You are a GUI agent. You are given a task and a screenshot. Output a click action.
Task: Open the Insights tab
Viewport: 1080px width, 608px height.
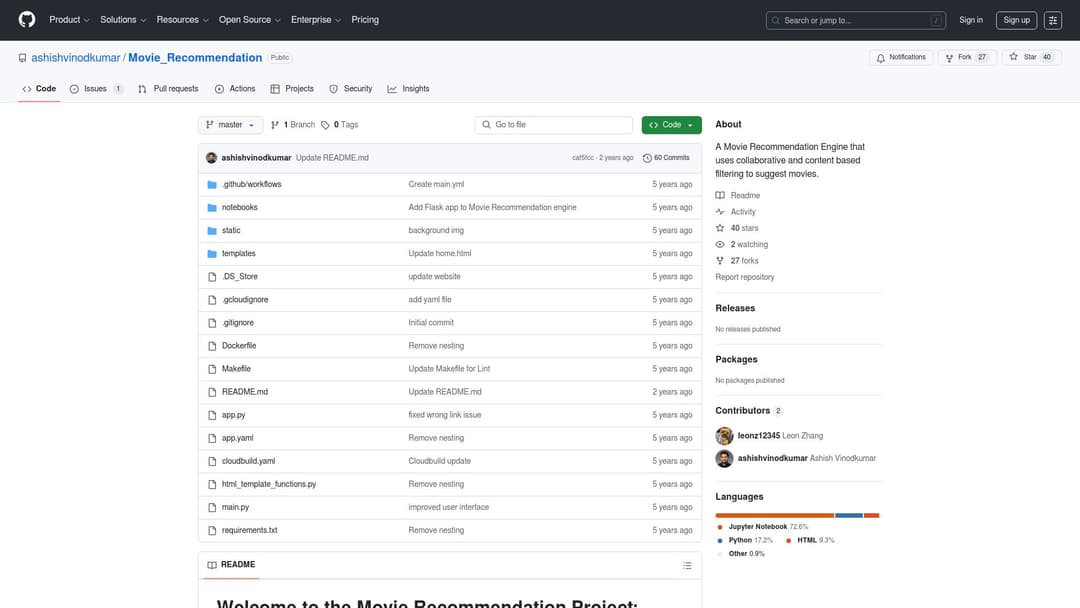(x=408, y=89)
